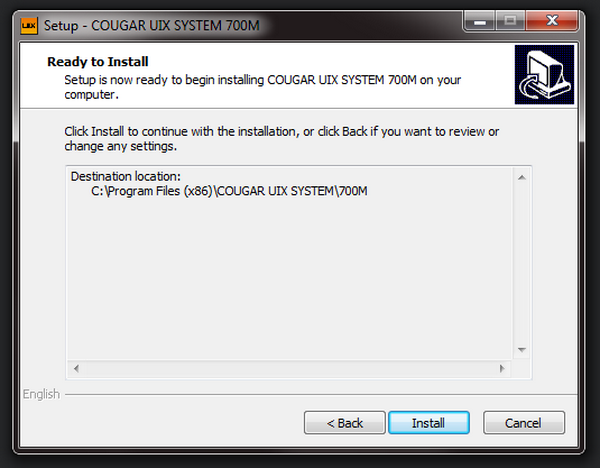Click the 'Destination location:' line
Viewport: 600px width, 468px height.
pyautogui.click(x=126, y=176)
